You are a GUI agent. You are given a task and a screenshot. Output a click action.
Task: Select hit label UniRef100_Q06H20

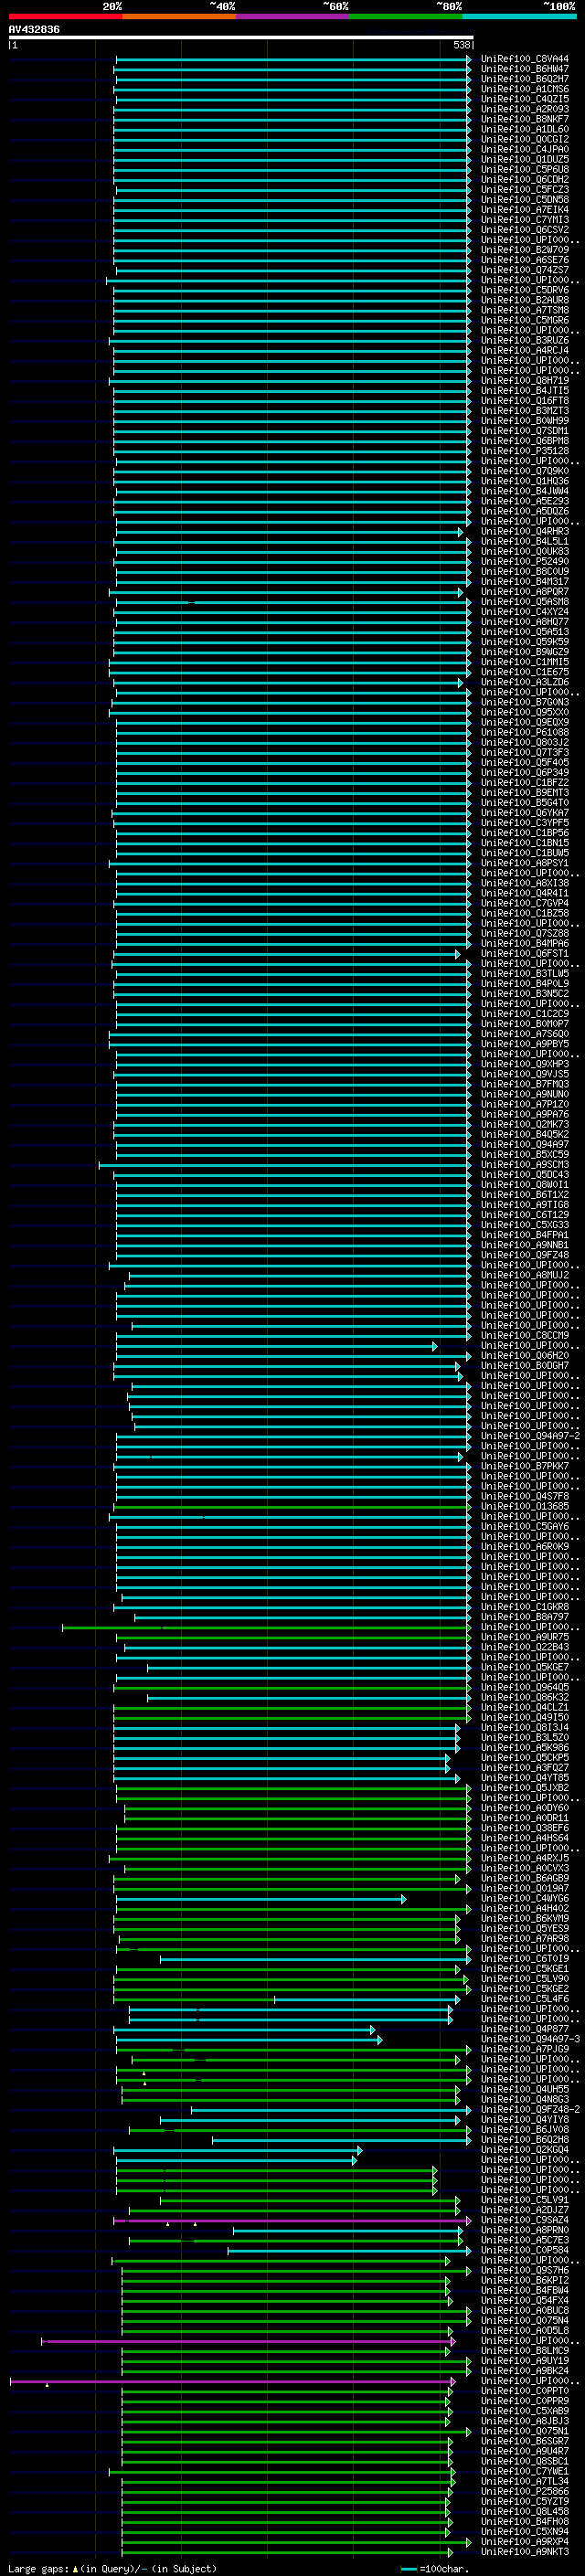[525, 1355]
